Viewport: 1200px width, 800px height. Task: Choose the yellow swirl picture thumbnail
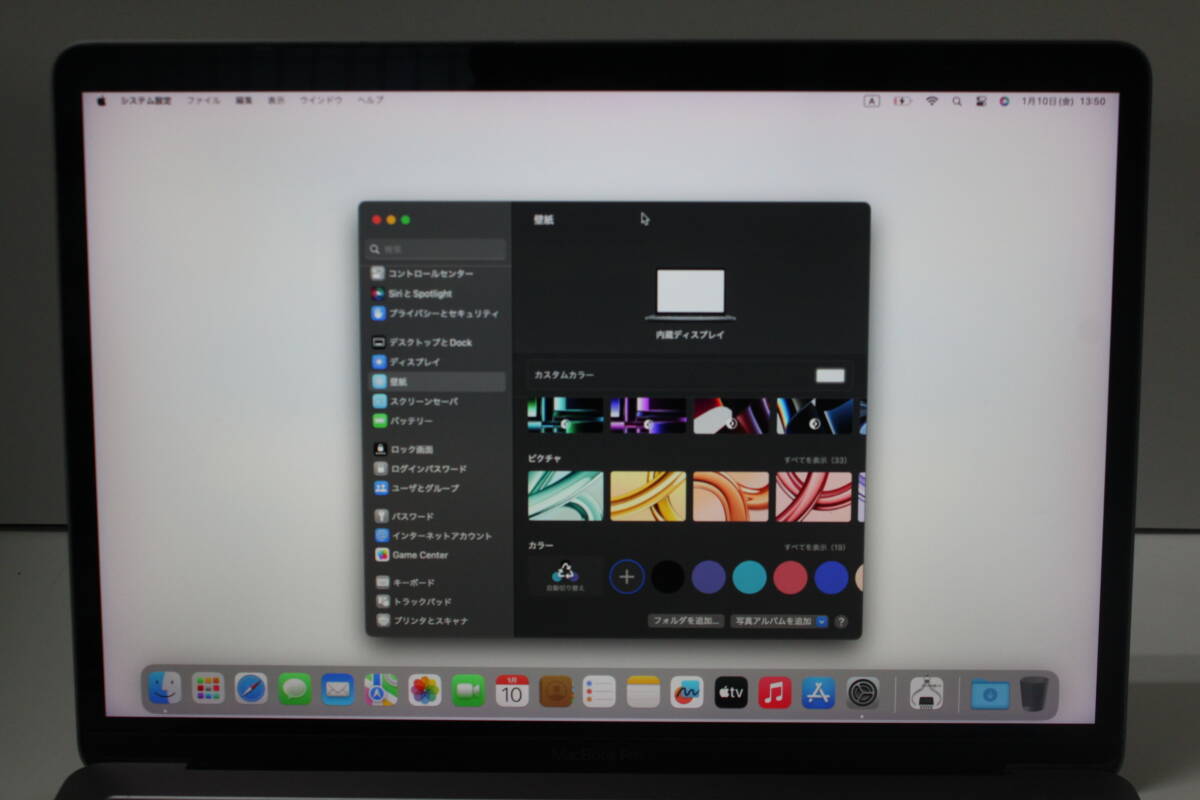pyautogui.click(x=648, y=496)
